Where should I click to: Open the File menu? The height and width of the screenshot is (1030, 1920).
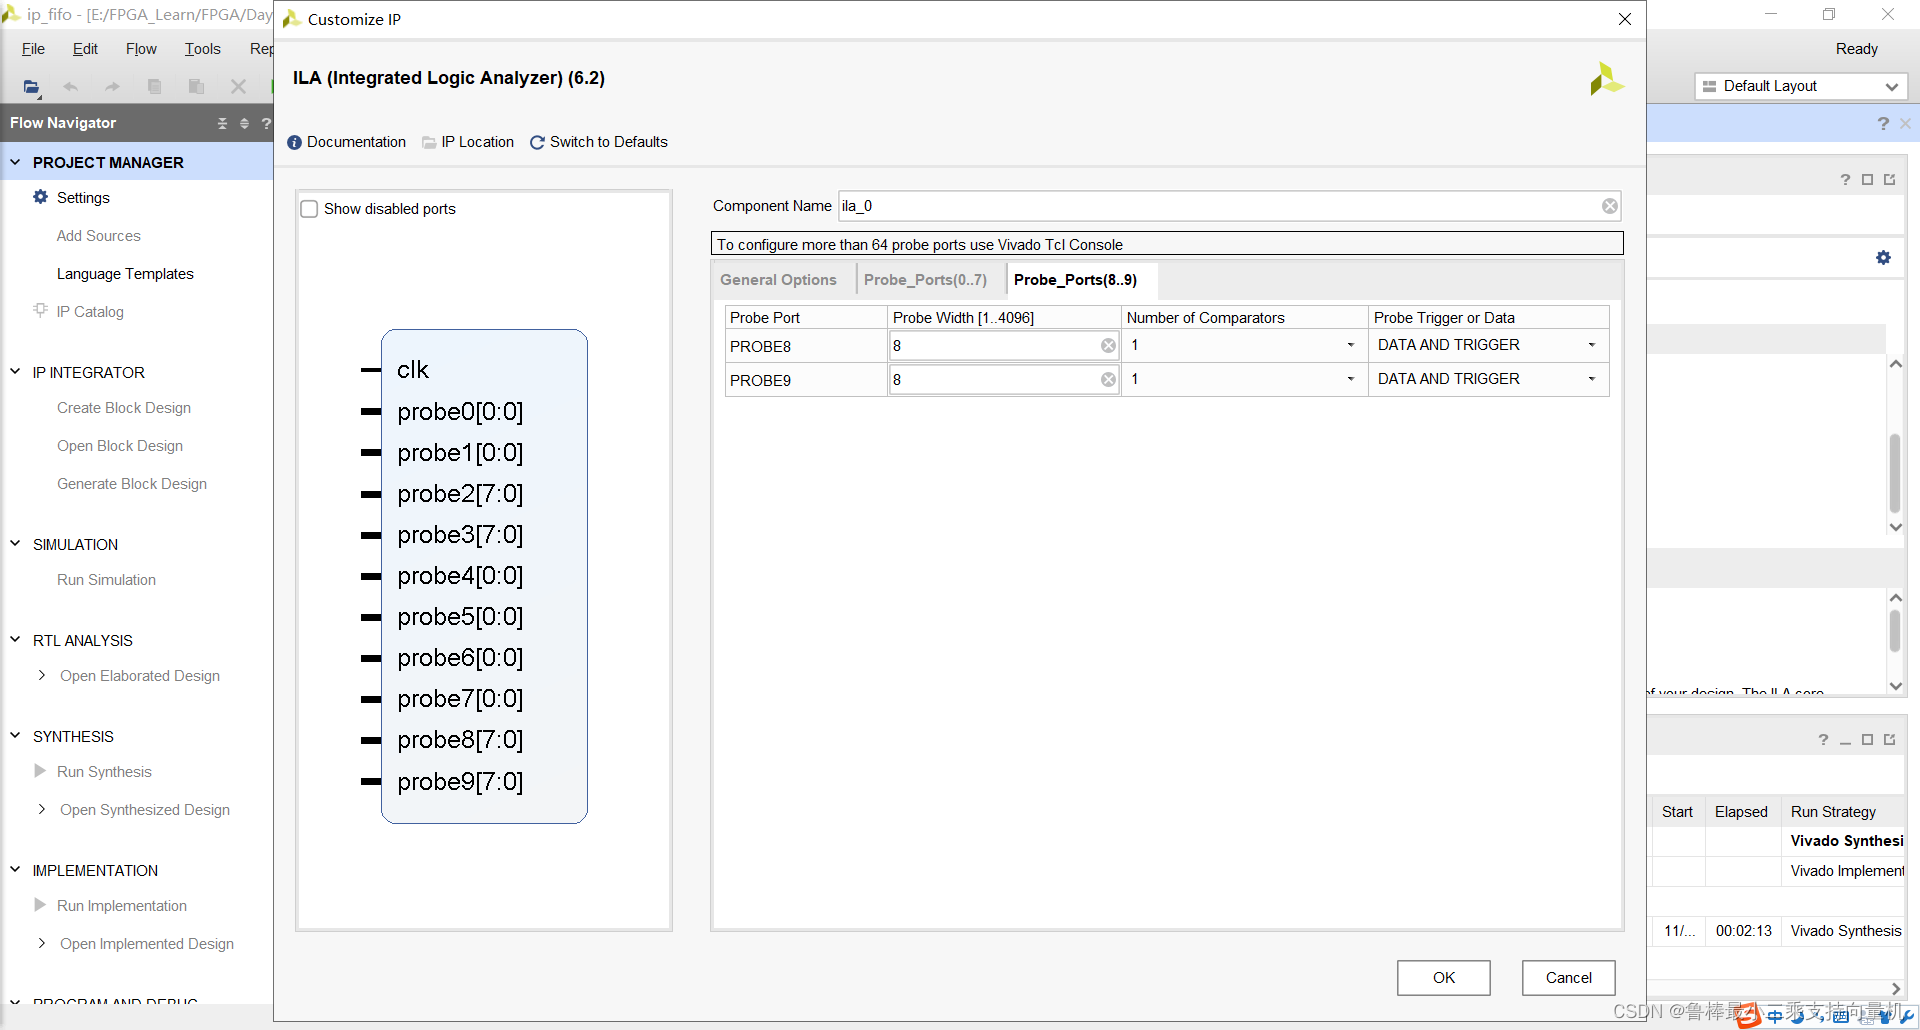pyautogui.click(x=33, y=49)
